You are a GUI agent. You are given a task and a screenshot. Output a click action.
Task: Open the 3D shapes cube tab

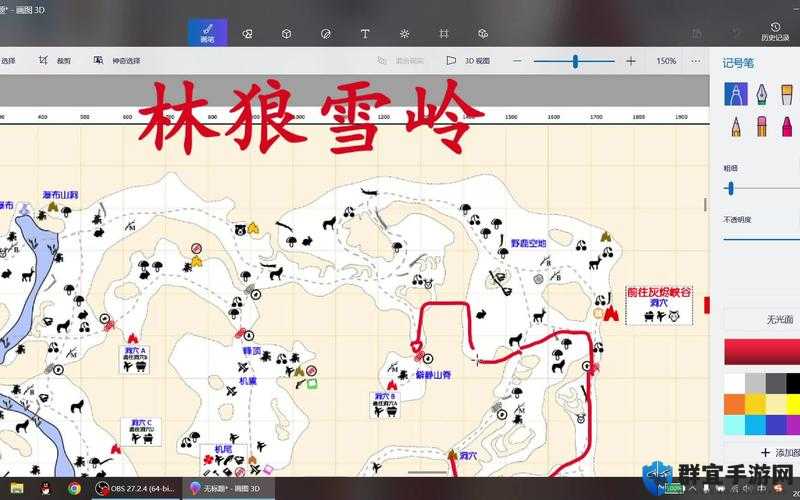(x=286, y=34)
